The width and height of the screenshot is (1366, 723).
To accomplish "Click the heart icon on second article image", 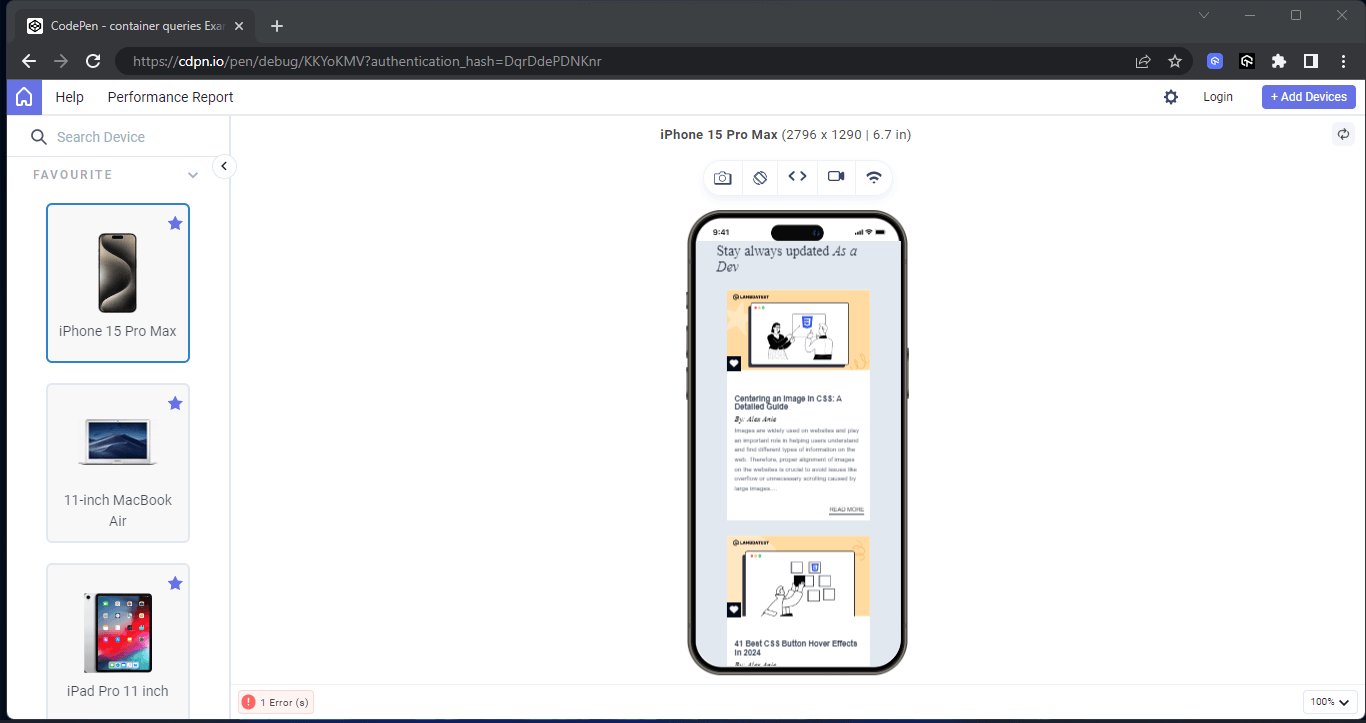I will click(x=734, y=609).
